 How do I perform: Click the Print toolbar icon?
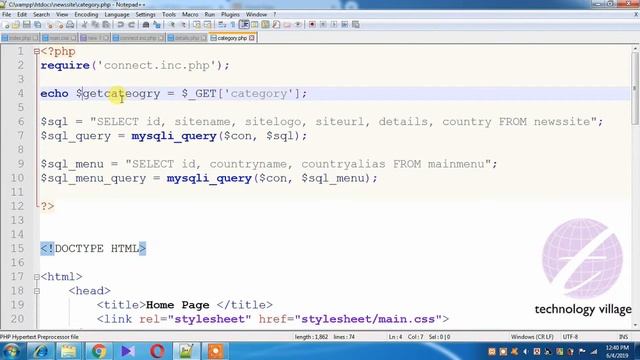[x=70, y=25]
